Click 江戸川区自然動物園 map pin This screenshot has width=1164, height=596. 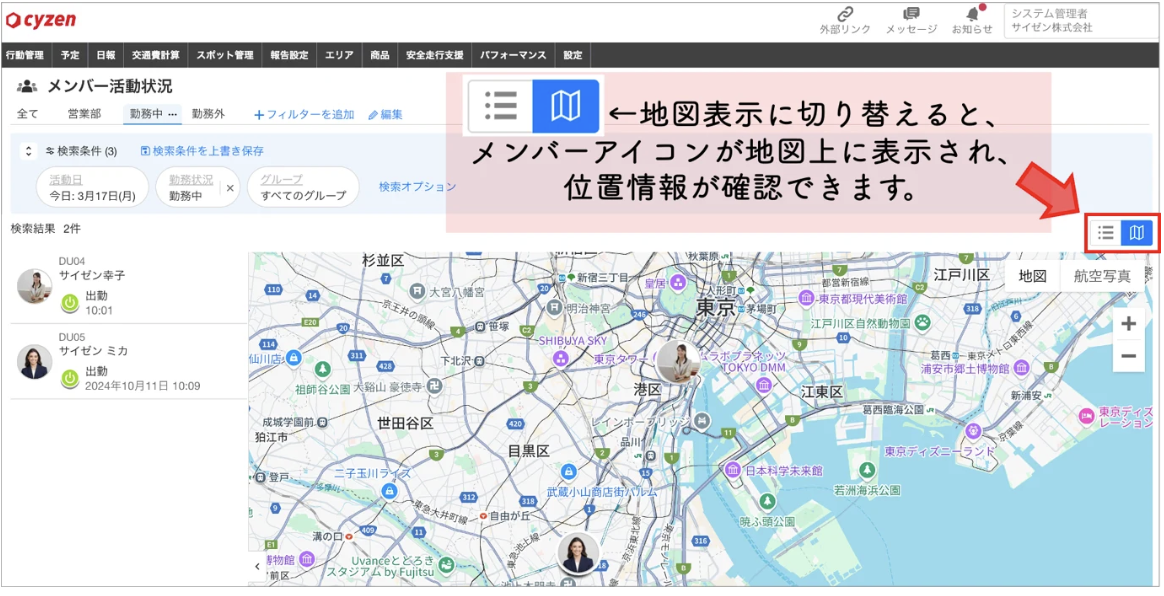point(923,322)
